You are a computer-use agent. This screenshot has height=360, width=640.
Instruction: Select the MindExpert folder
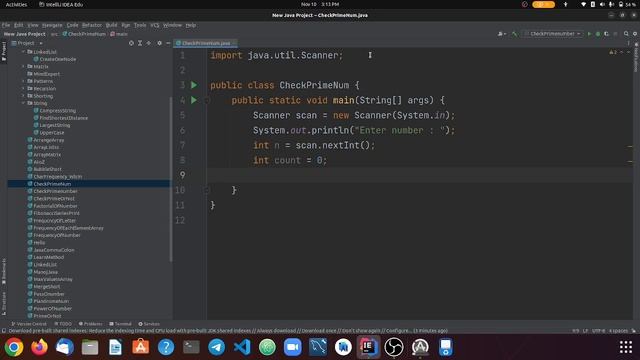(x=44, y=74)
